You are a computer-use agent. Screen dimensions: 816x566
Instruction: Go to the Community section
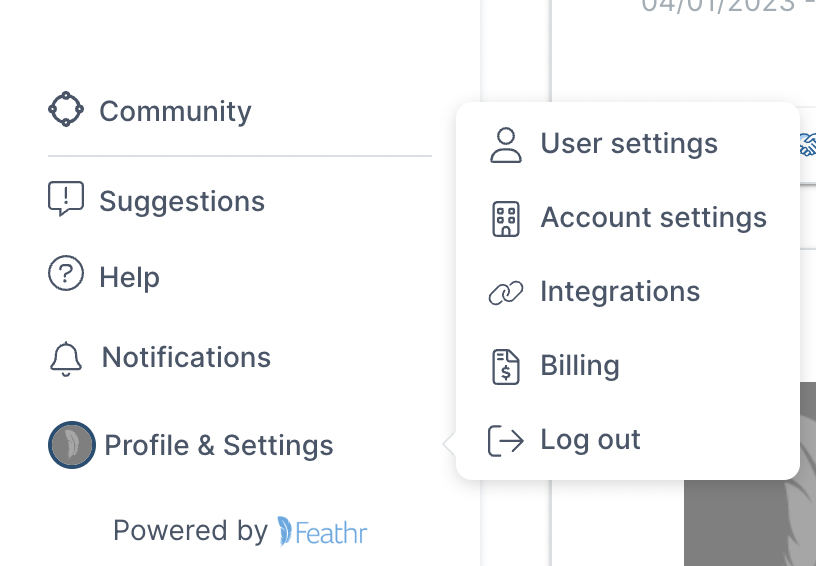tap(175, 111)
